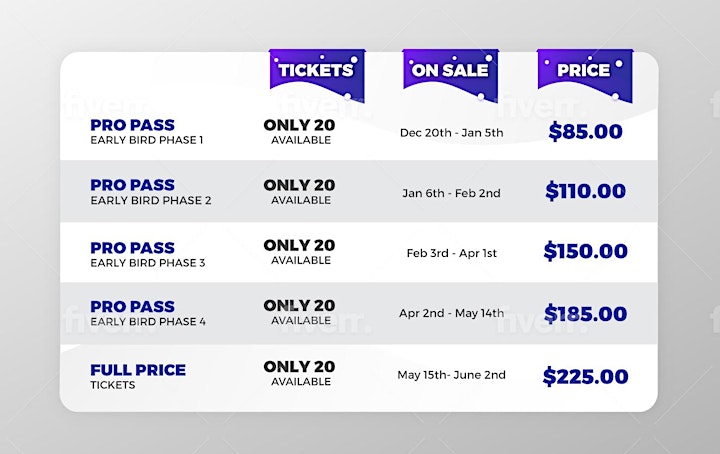Click Only 20 Available in Full Price row

pyautogui.click(x=299, y=374)
